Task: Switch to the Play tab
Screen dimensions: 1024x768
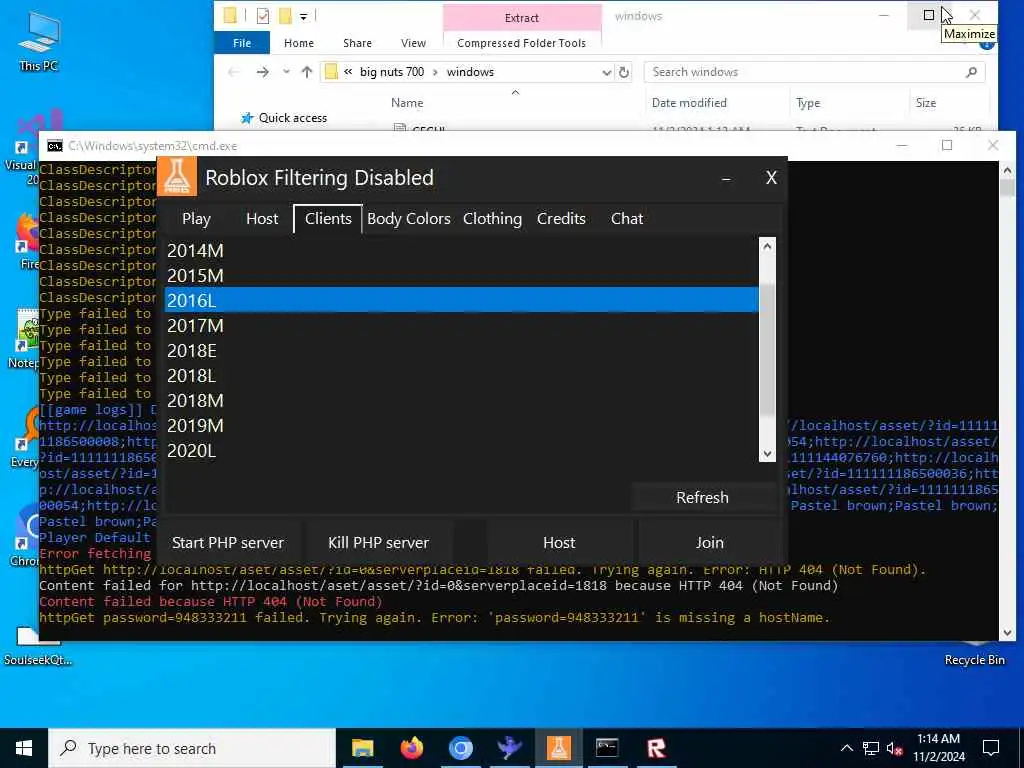Action: click(196, 219)
